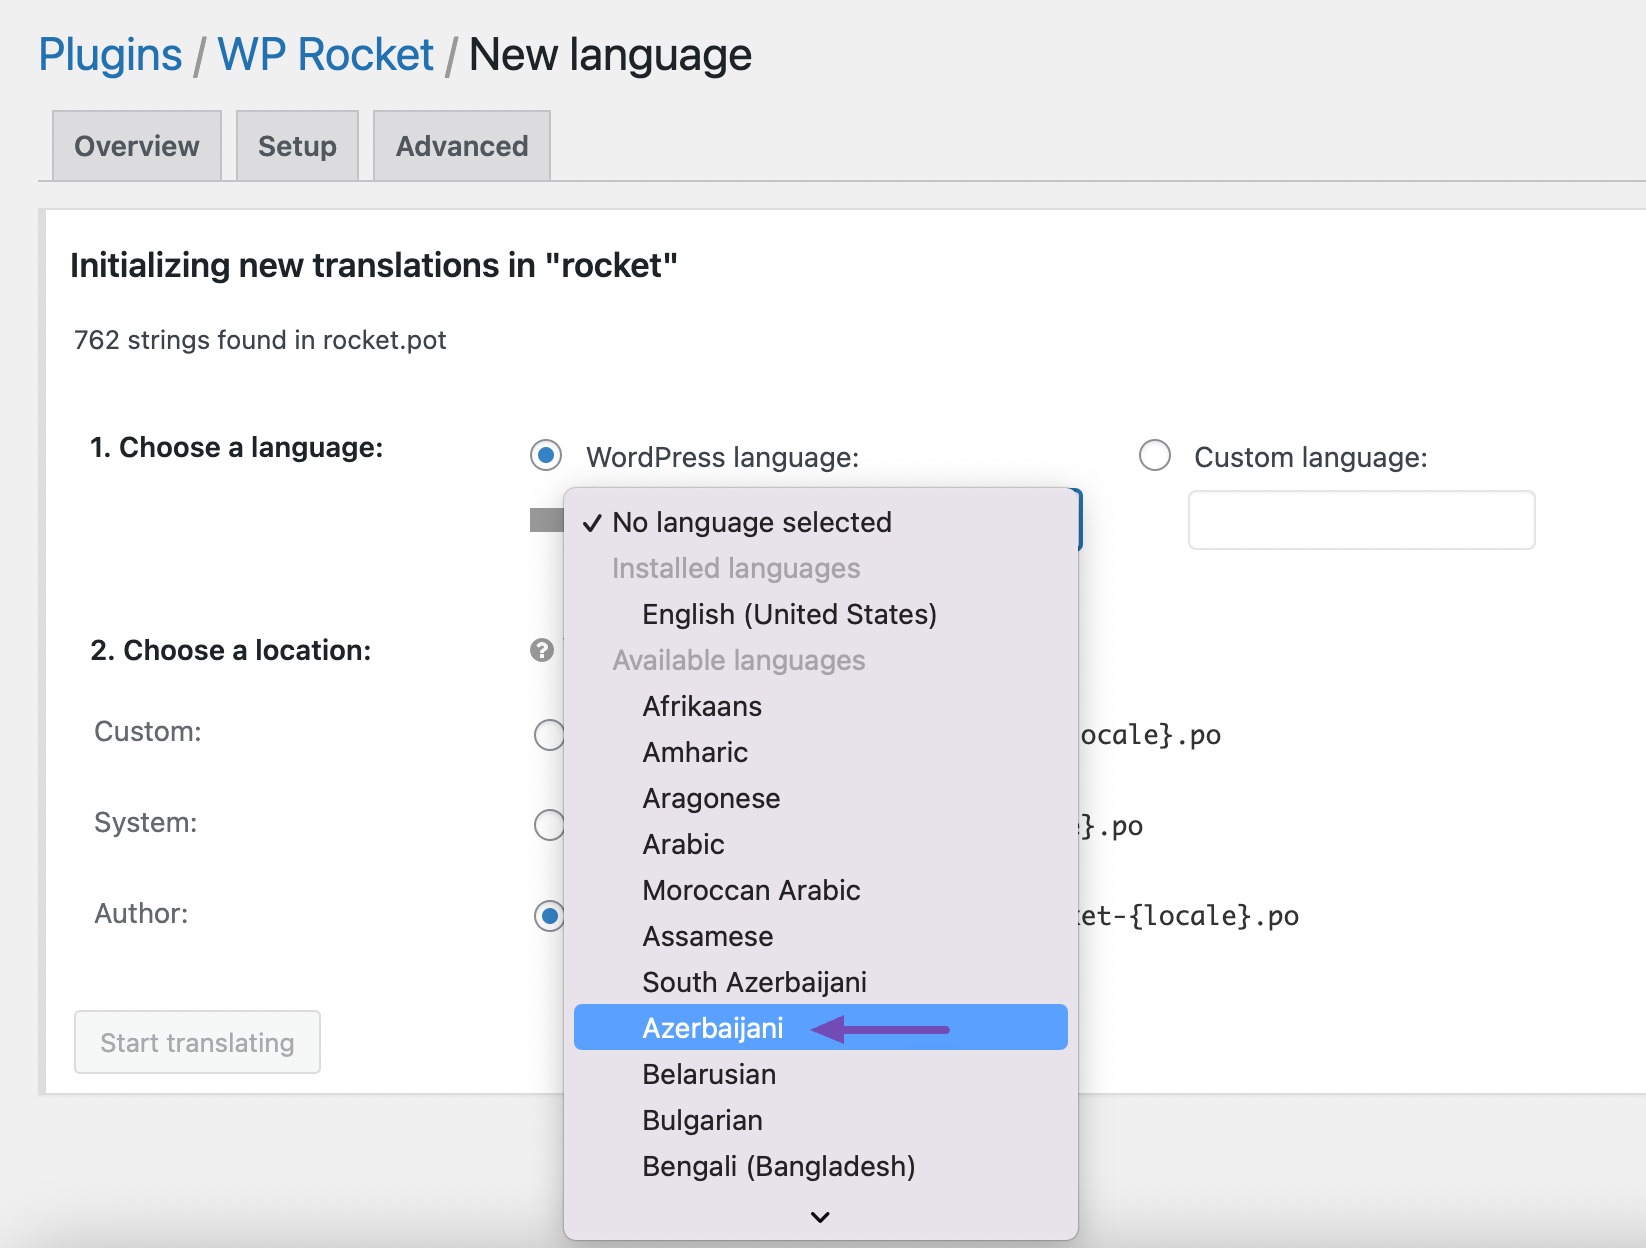Choose Moroccan Arabic from the list
Image resolution: width=1646 pixels, height=1248 pixels.
[x=751, y=890]
